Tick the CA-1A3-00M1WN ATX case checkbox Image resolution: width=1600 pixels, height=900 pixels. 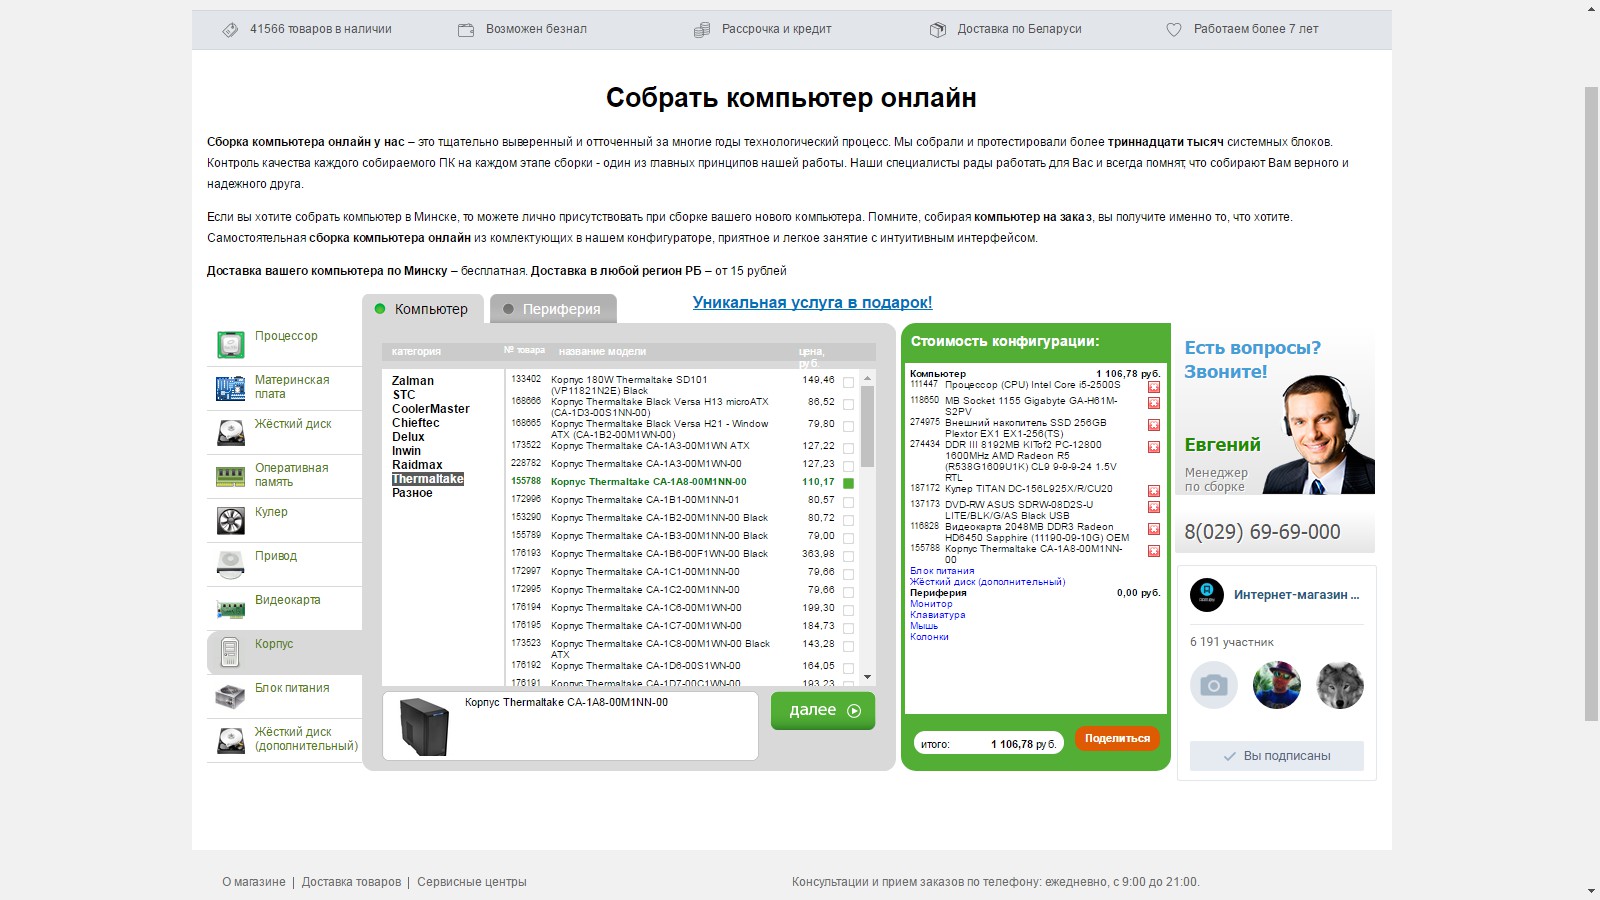click(x=848, y=449)
